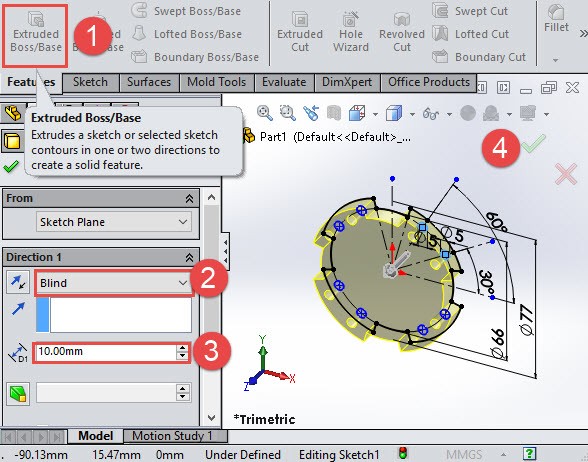Open the status bar help icon
Image resolution: width=588 pixels, height=462 pixels.
point(529,454)
